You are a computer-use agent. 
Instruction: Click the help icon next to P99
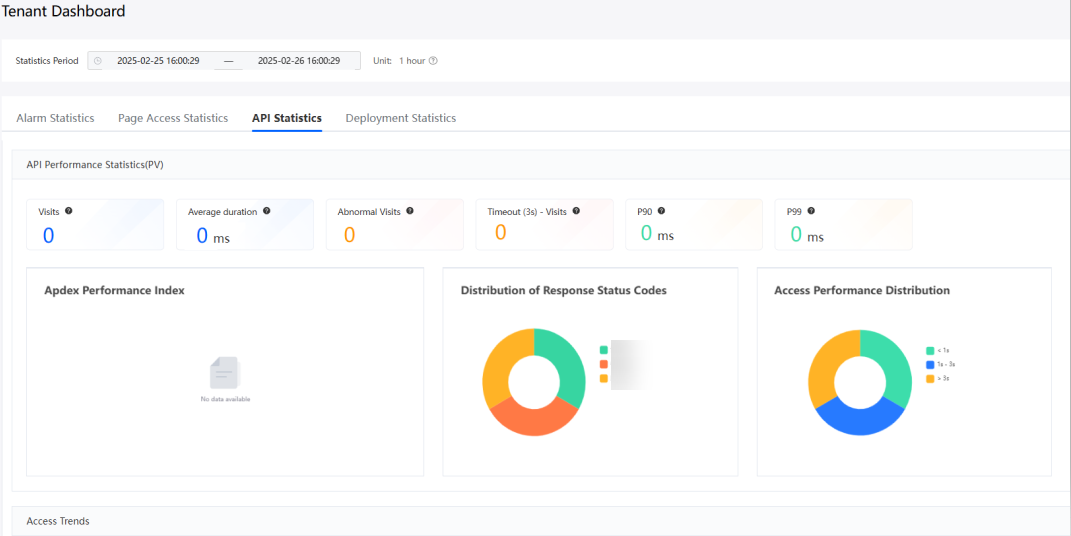click(811, 211)
